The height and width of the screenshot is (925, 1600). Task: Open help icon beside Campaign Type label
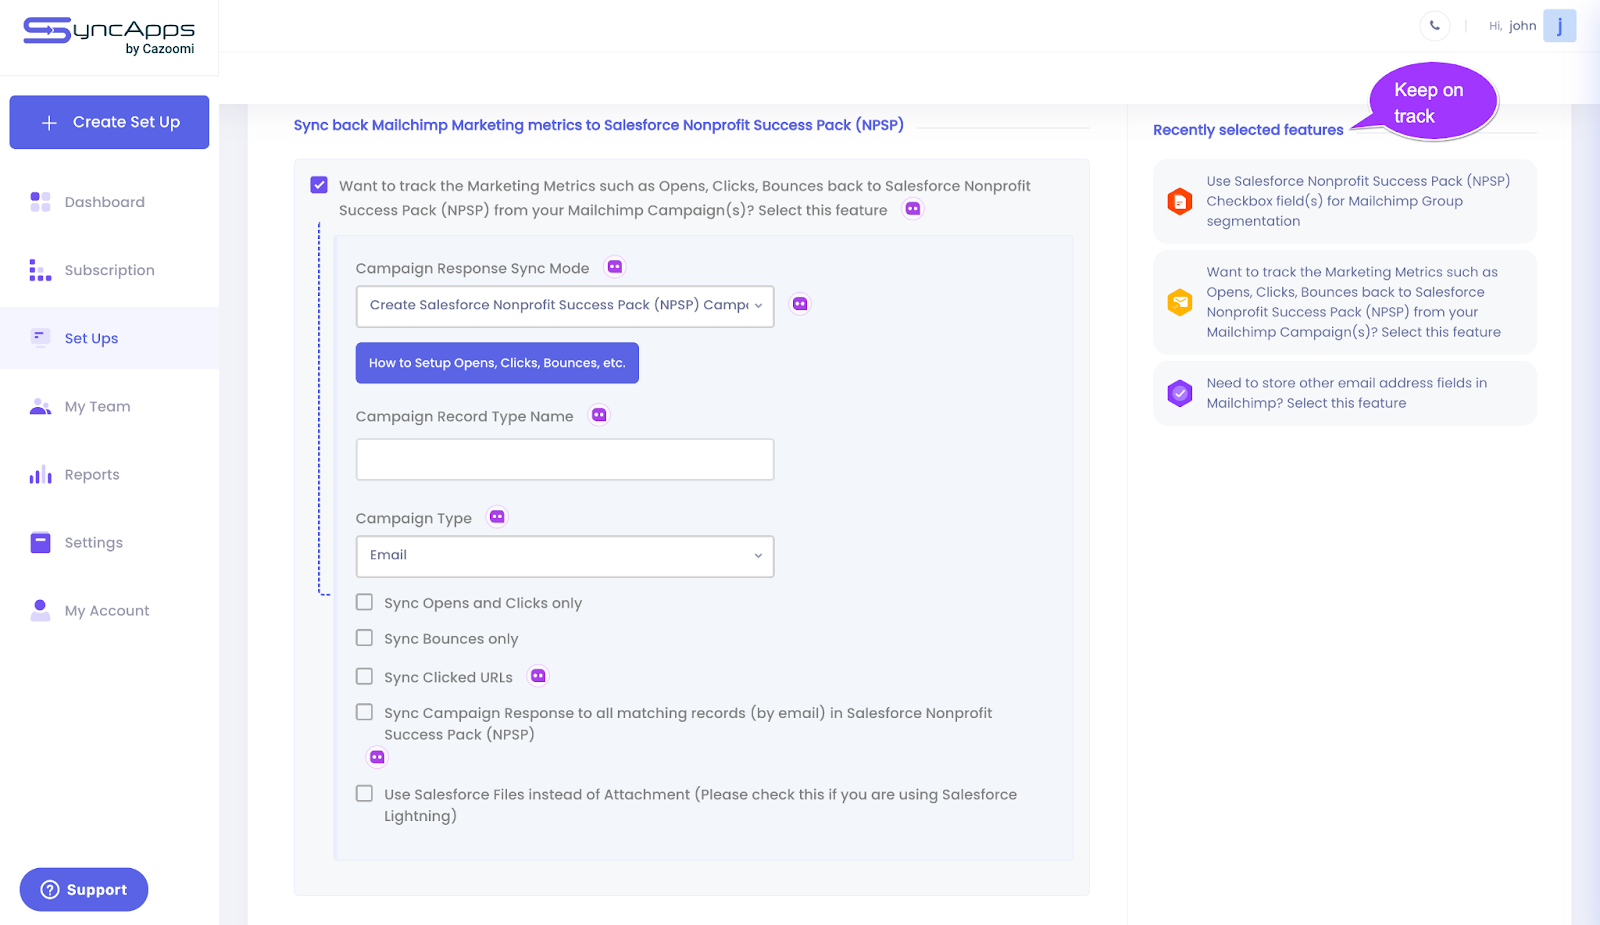click(497, 517)
